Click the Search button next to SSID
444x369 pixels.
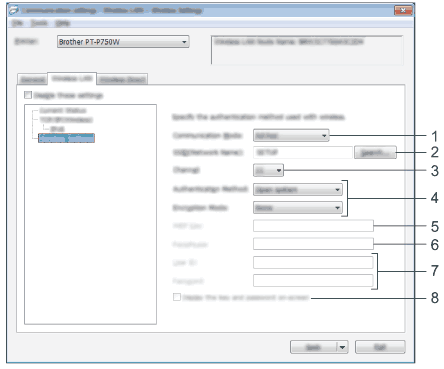point(375,153)
